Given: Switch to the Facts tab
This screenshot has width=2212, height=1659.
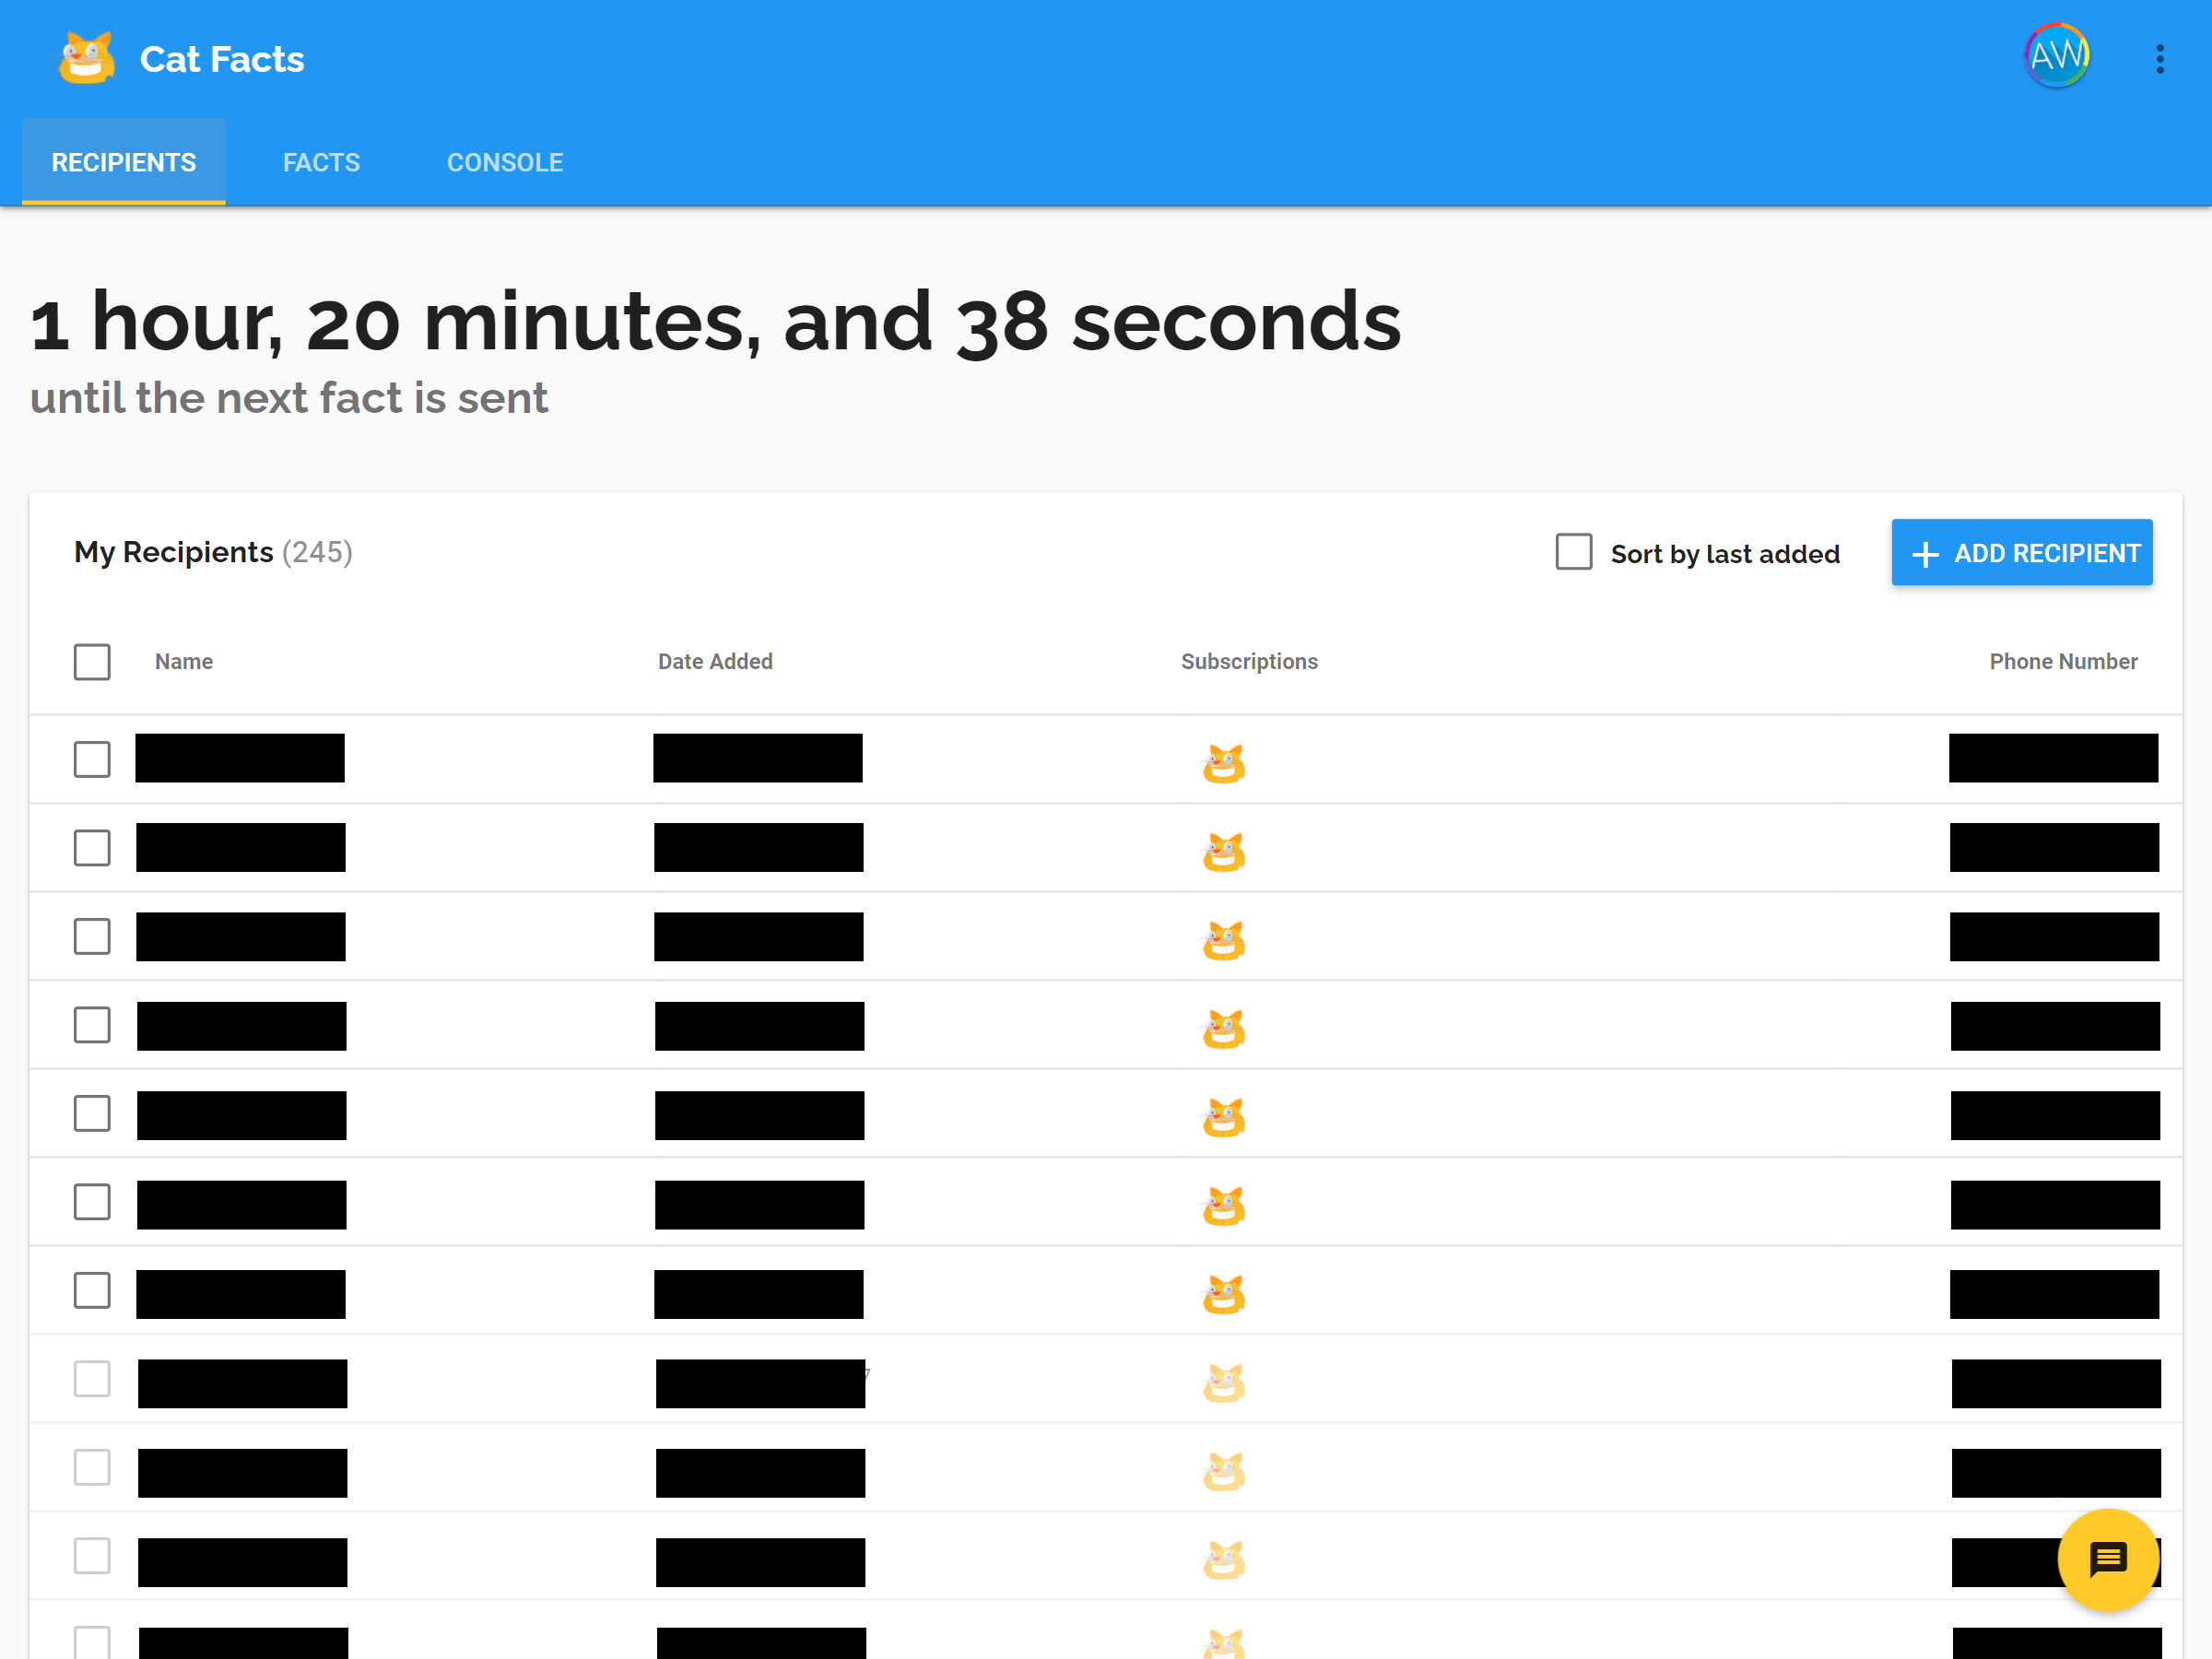Looking at the screenshot, I should tap(321, 162).
